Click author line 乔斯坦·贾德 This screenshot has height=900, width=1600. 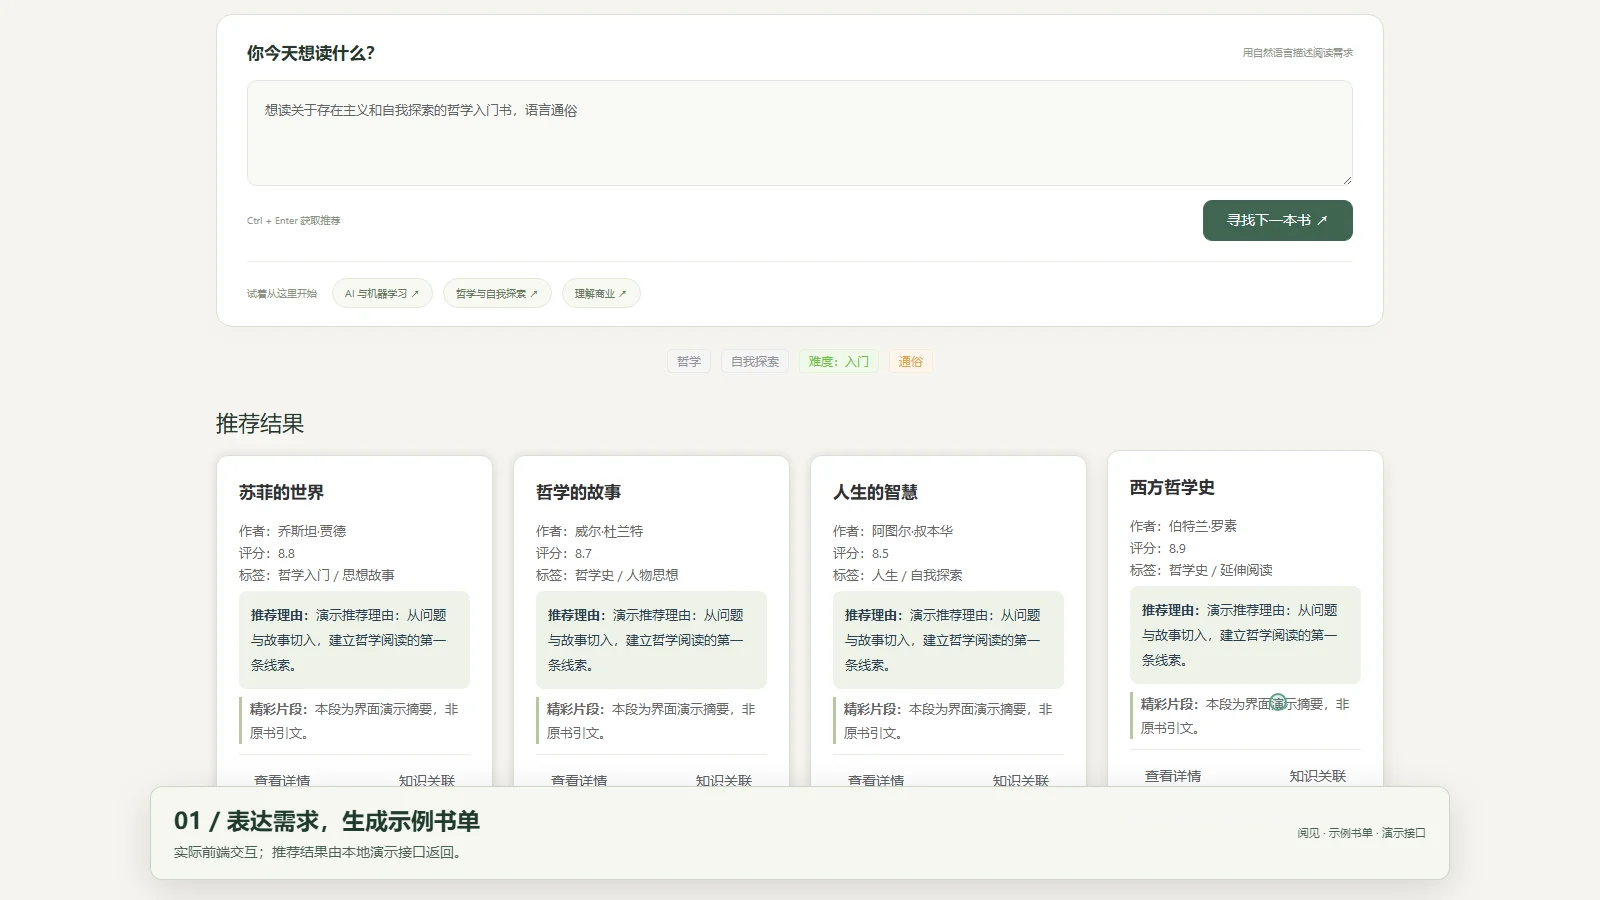click(x=292, y=531)
